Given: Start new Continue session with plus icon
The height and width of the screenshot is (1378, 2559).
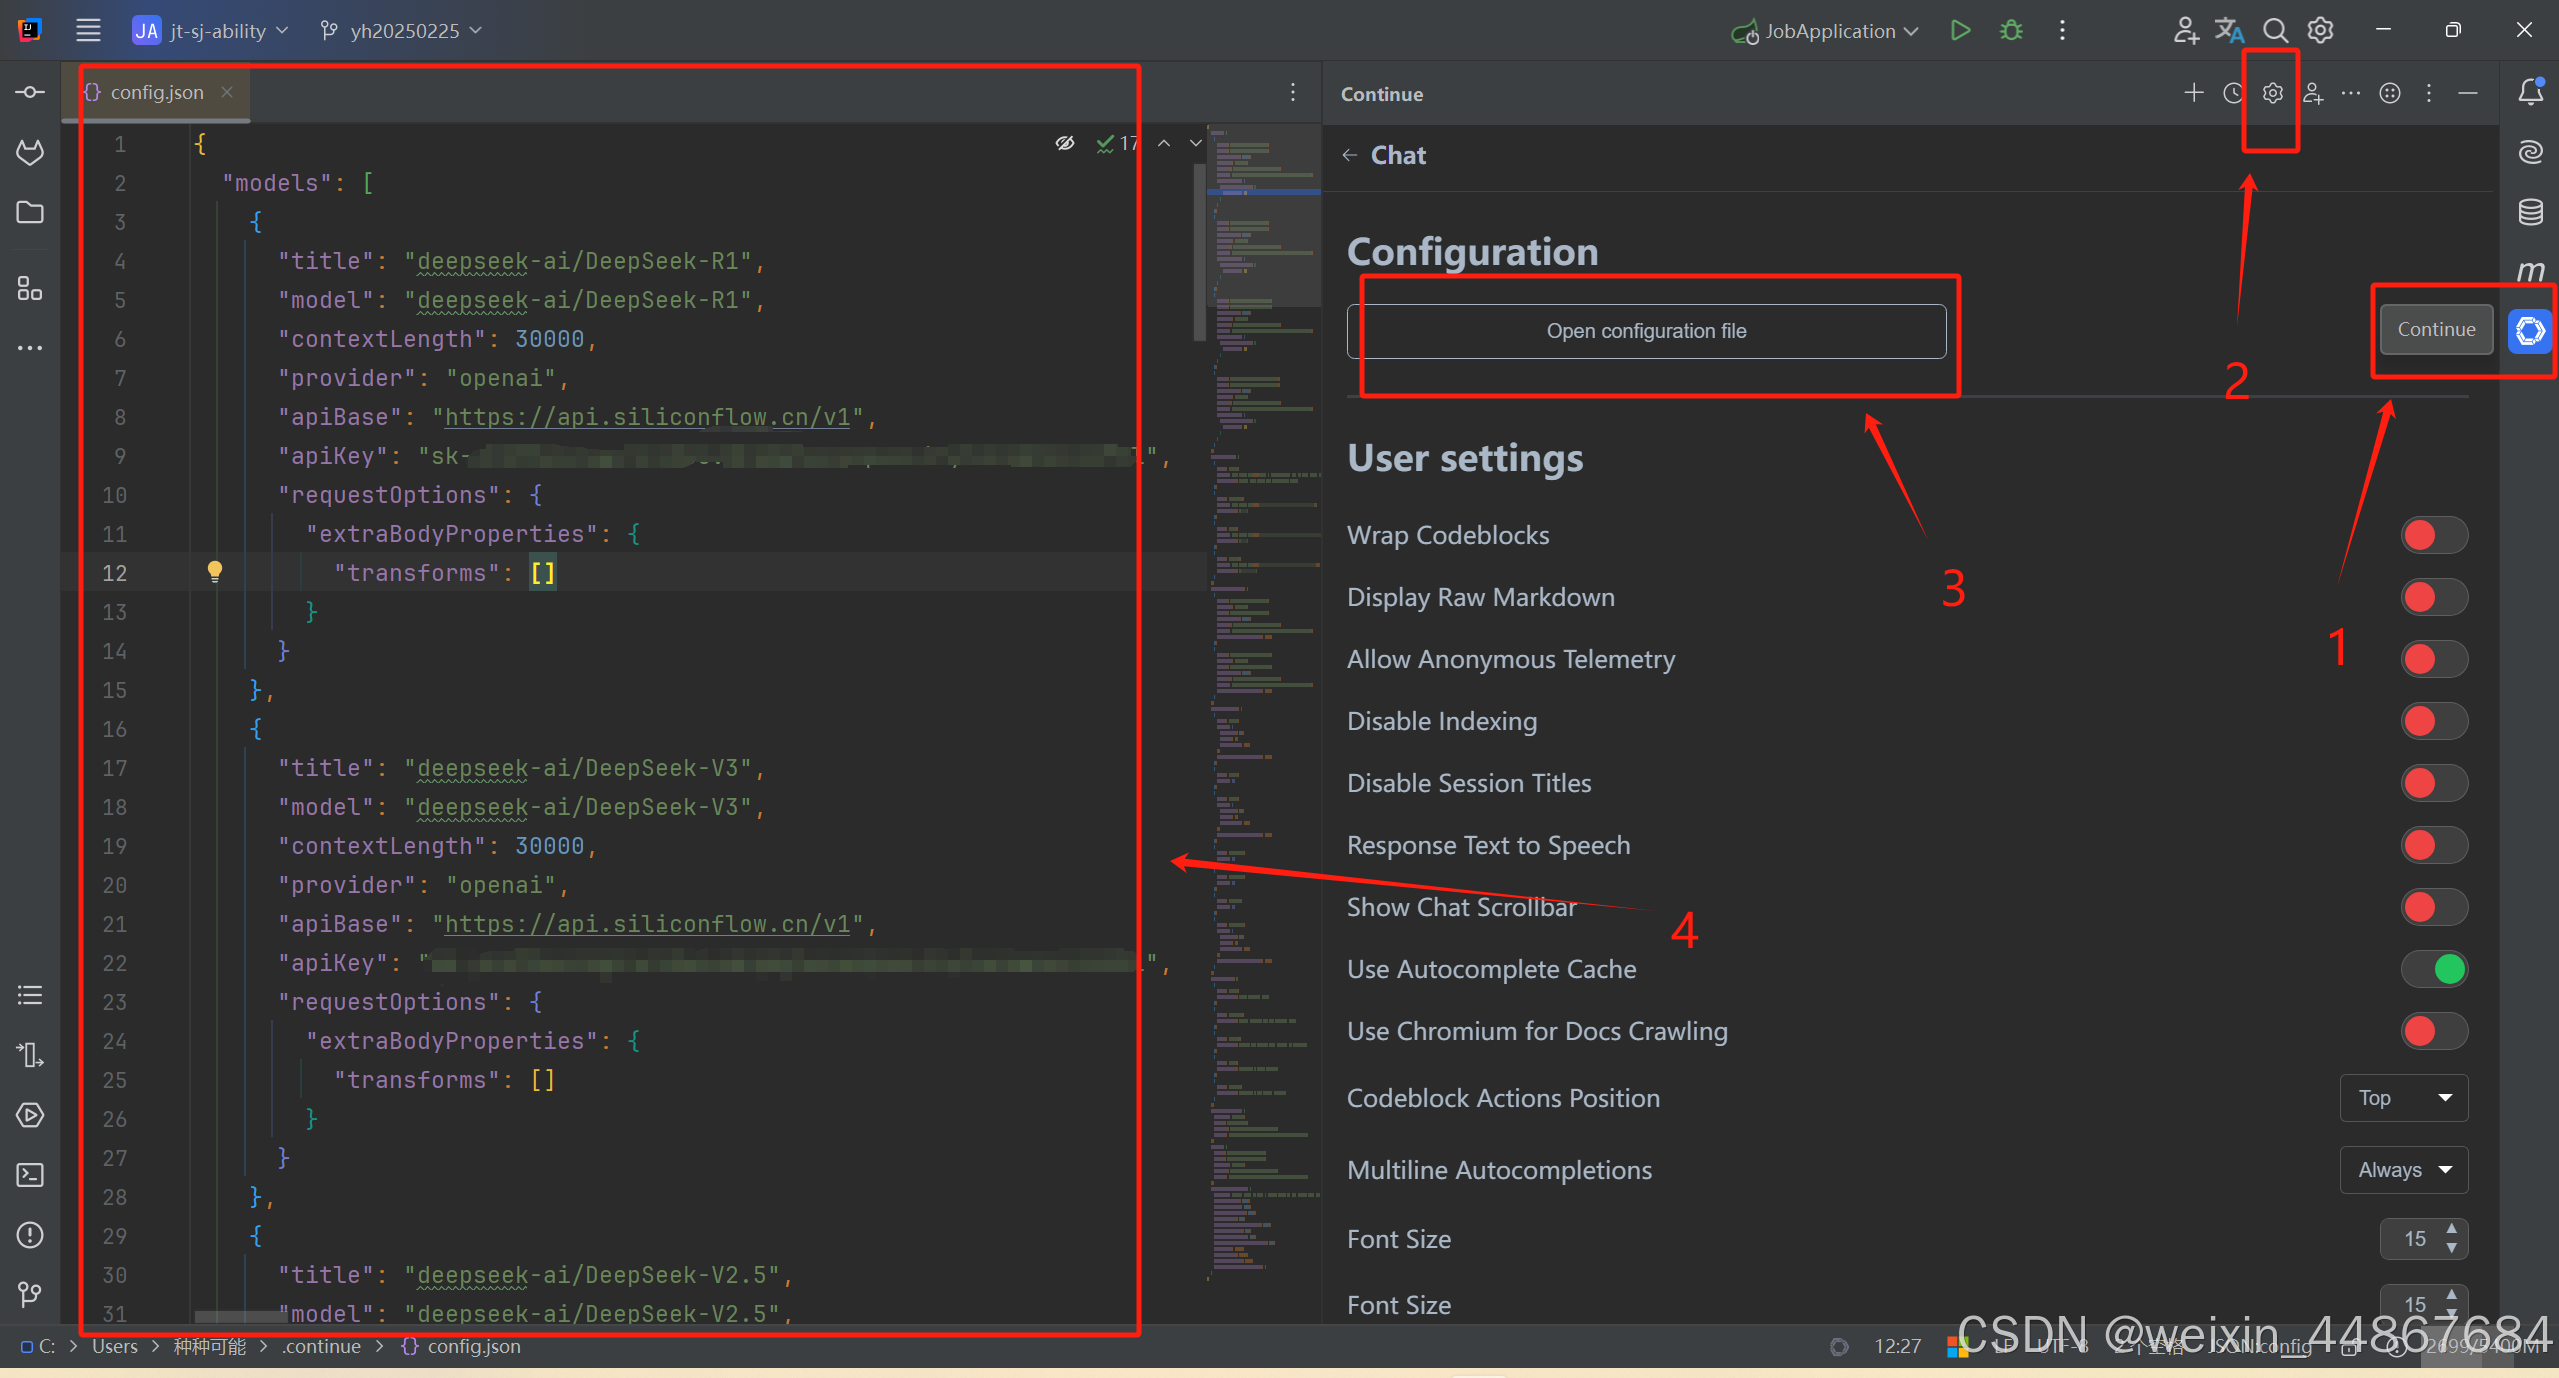Looking at the screenshot, I should click(2193, 93).
